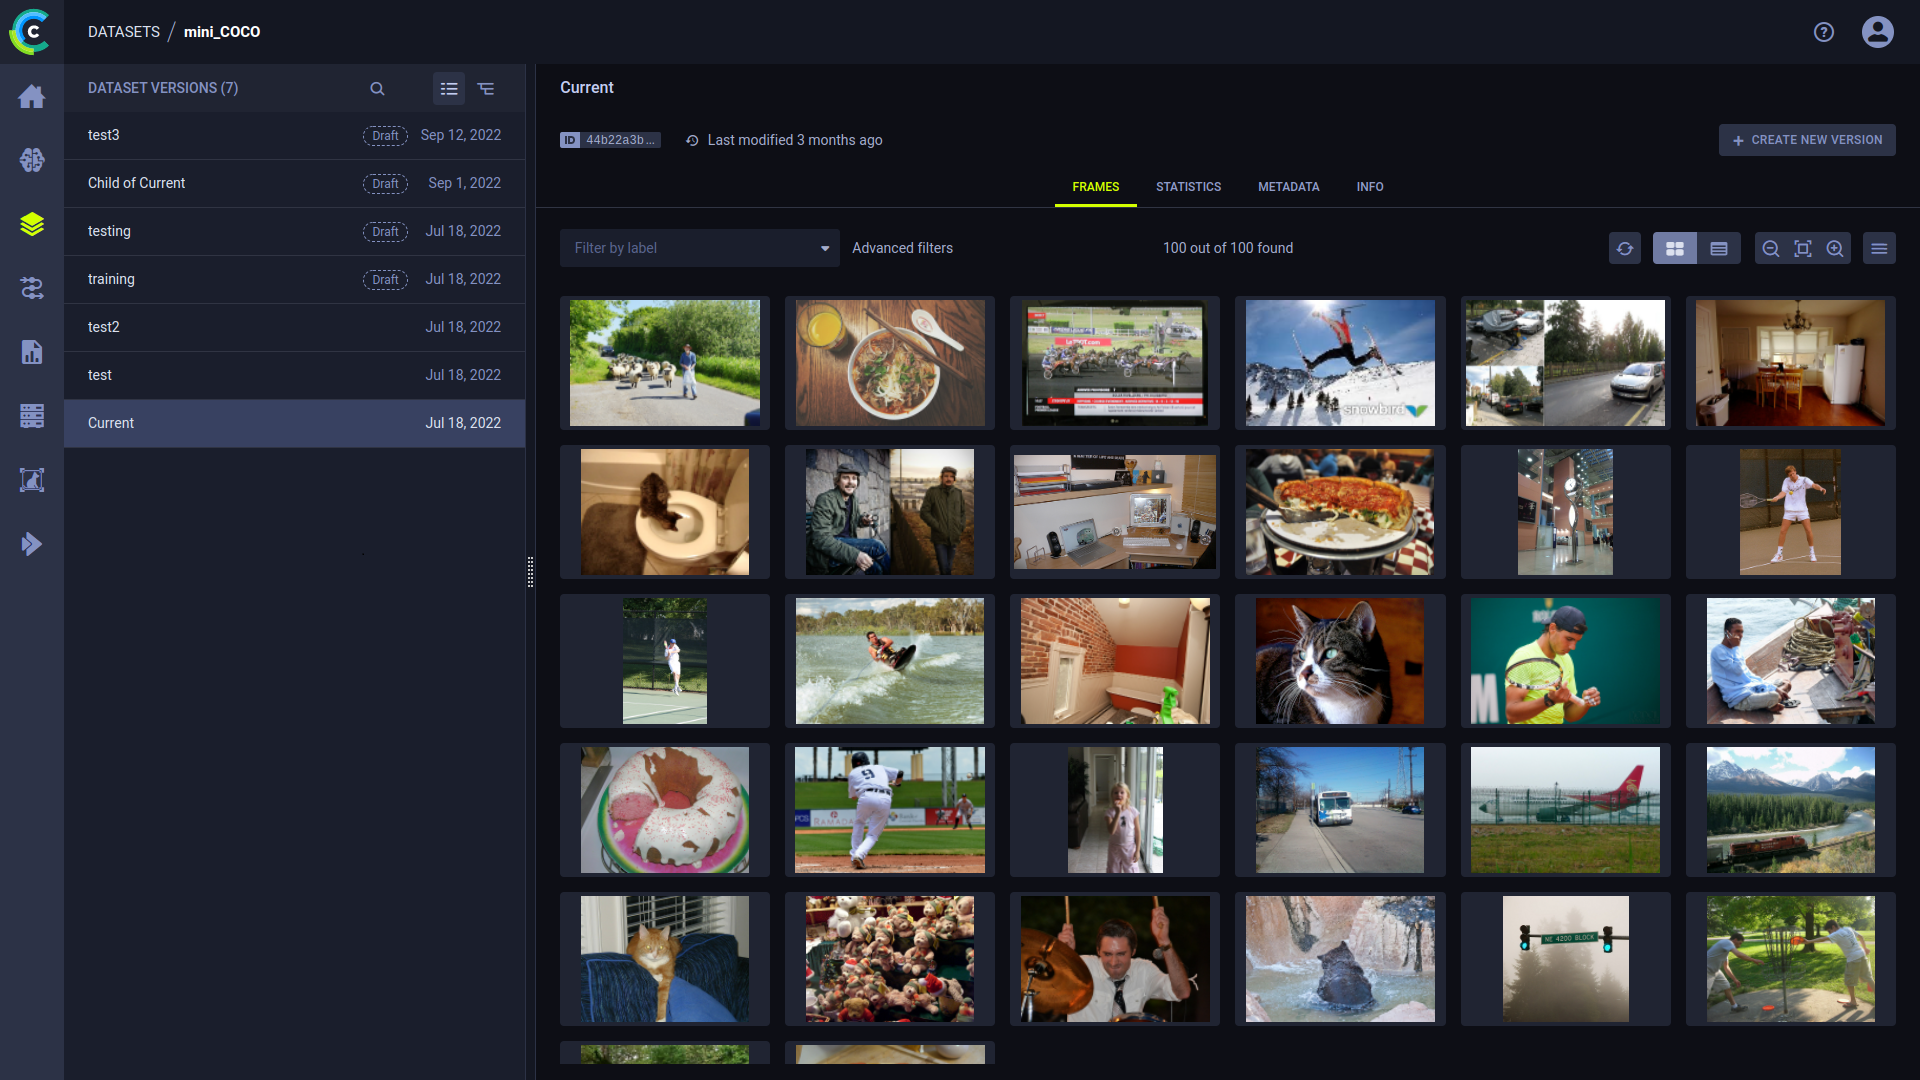Screen dimensions: 1920x1080
Task: Open the METADATA tab
Action: coord(1288,187)
